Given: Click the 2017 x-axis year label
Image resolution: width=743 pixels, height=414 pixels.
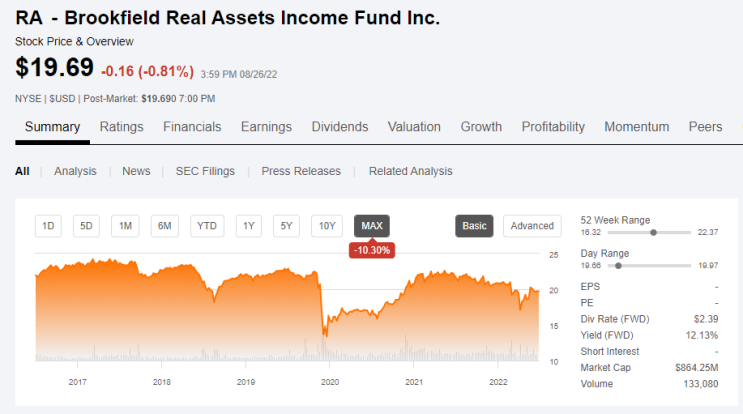Looking at the screenshot, I should pos(77,382).
